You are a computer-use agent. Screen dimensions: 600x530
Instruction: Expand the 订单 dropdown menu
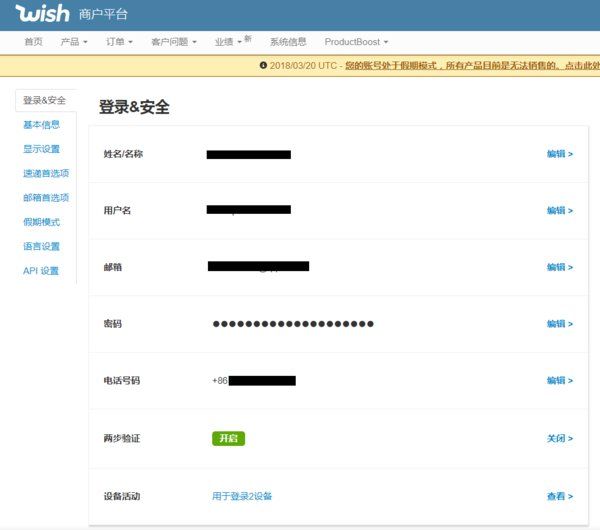(x=119, y=42)
